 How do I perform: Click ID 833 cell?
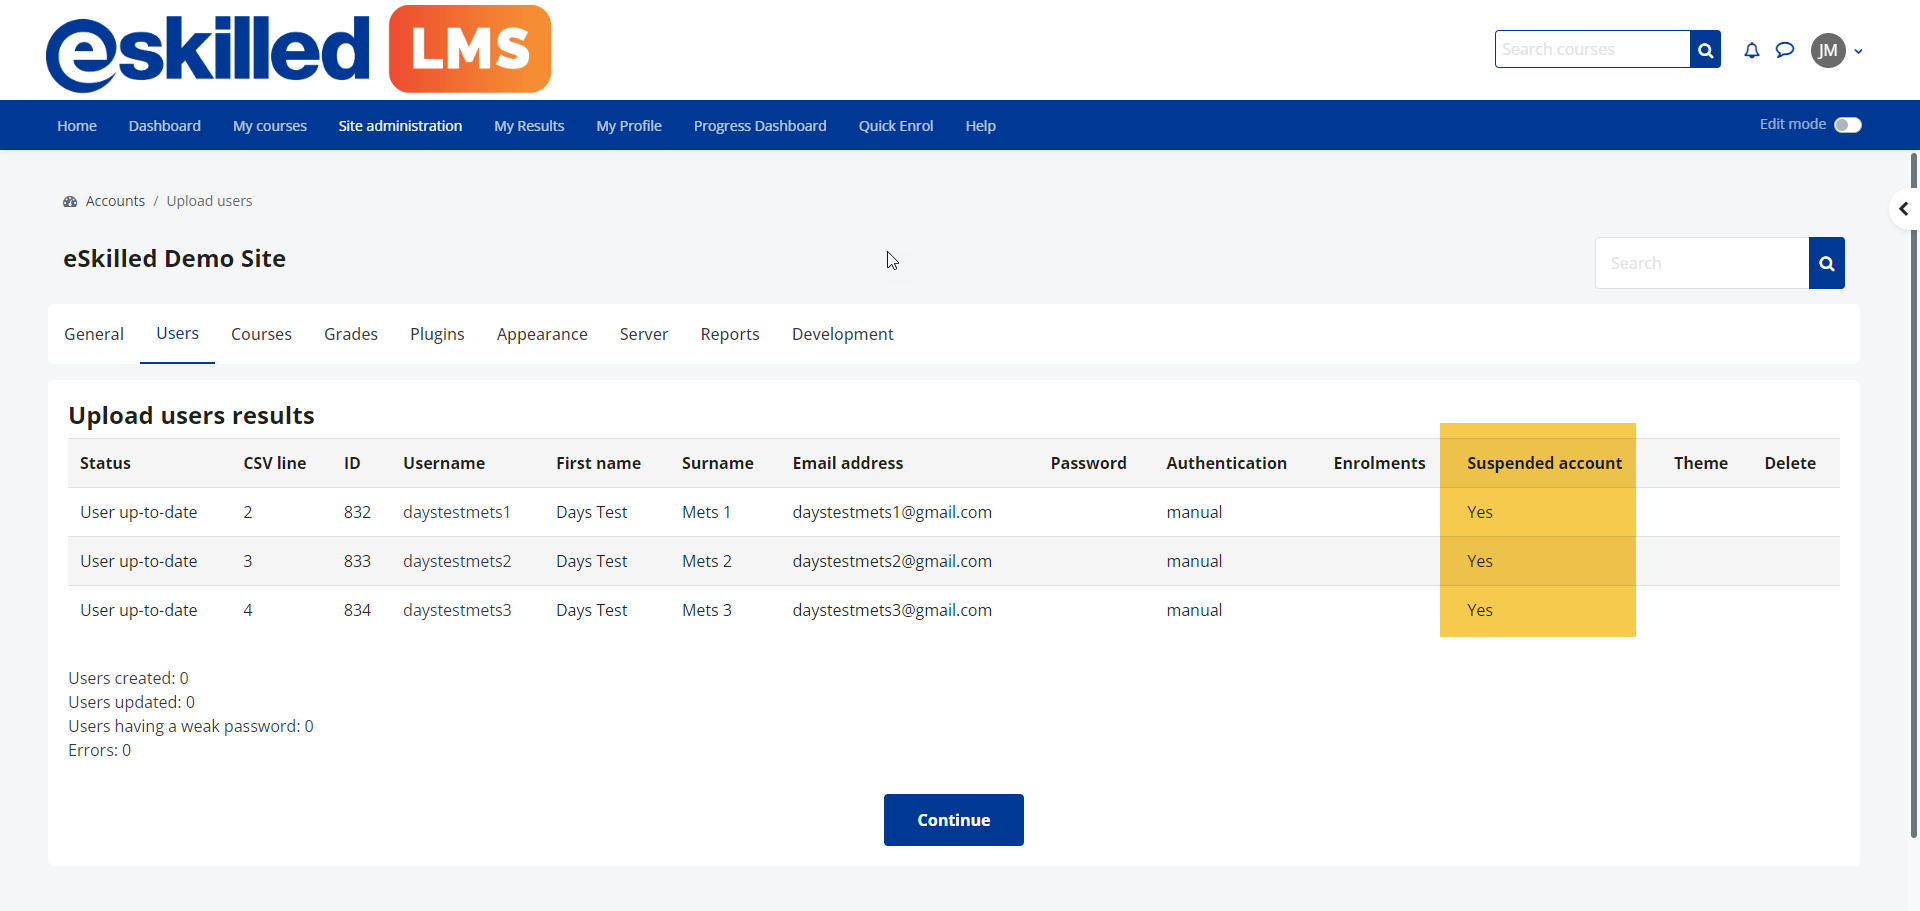pos(357,561)
